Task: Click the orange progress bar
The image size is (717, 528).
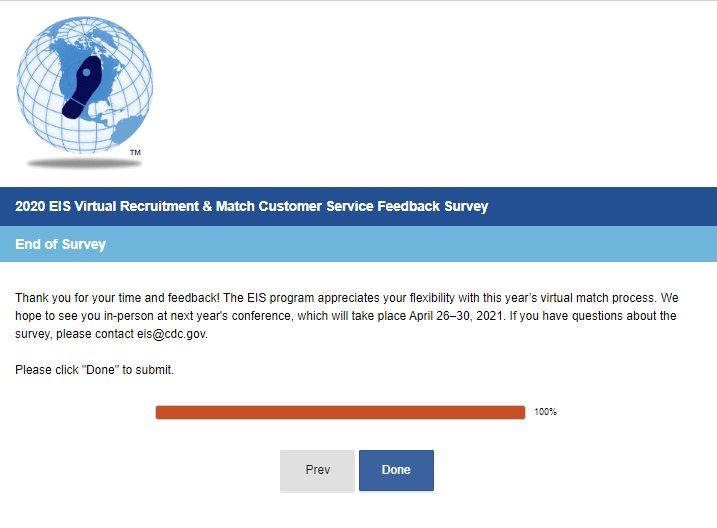Action: (x=340, y=412)
